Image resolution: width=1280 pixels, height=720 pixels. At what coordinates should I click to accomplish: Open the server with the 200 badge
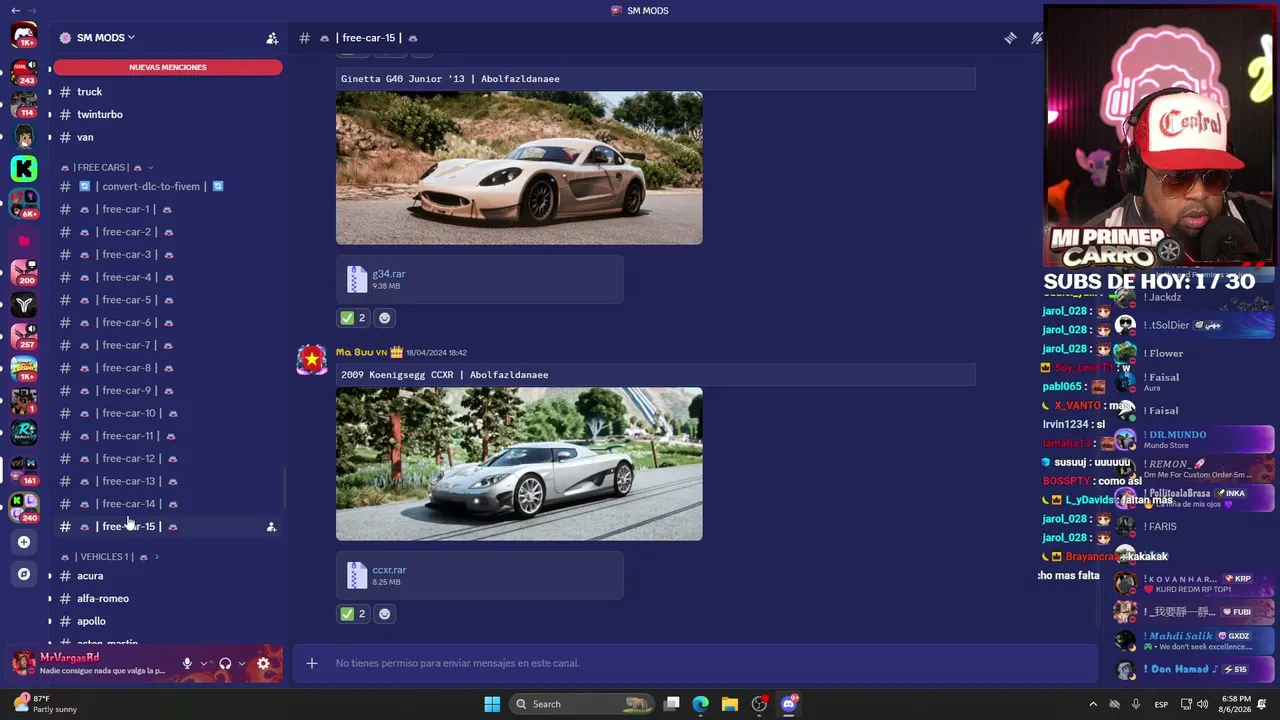24,272
